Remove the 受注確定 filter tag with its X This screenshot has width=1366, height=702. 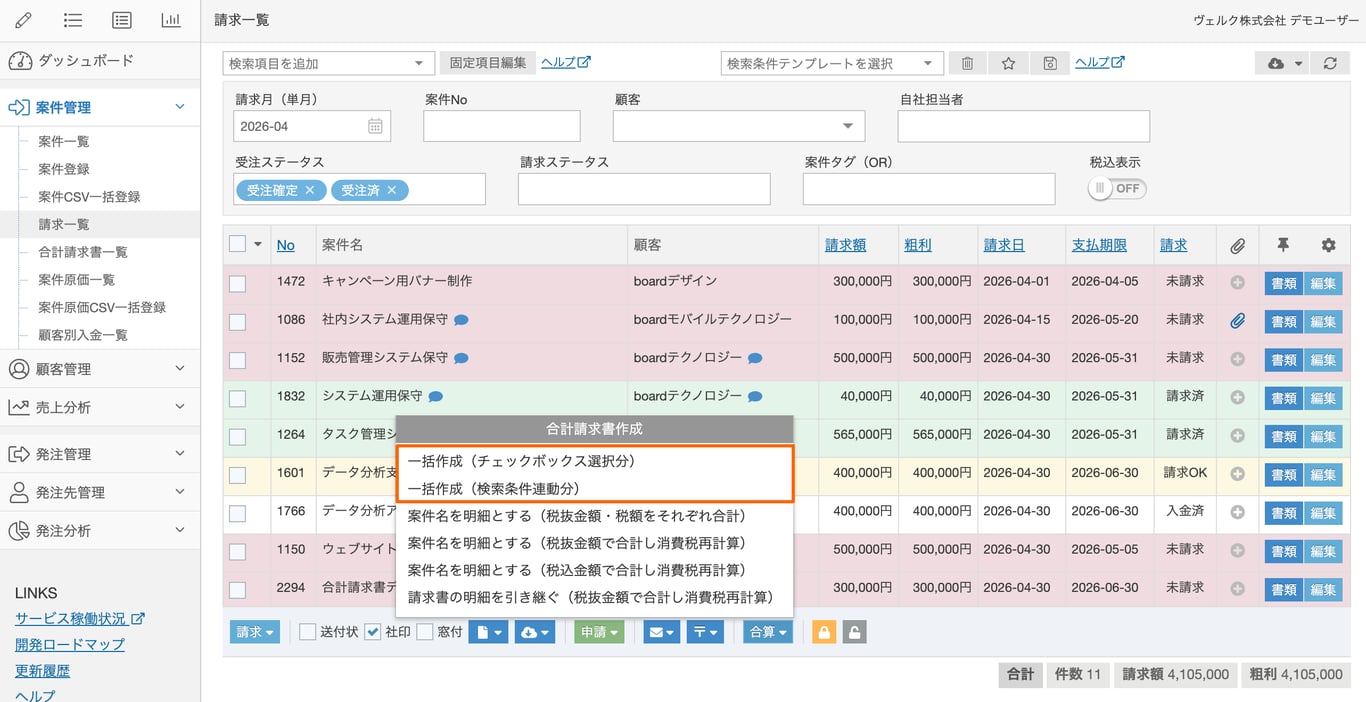click(310, 190)
